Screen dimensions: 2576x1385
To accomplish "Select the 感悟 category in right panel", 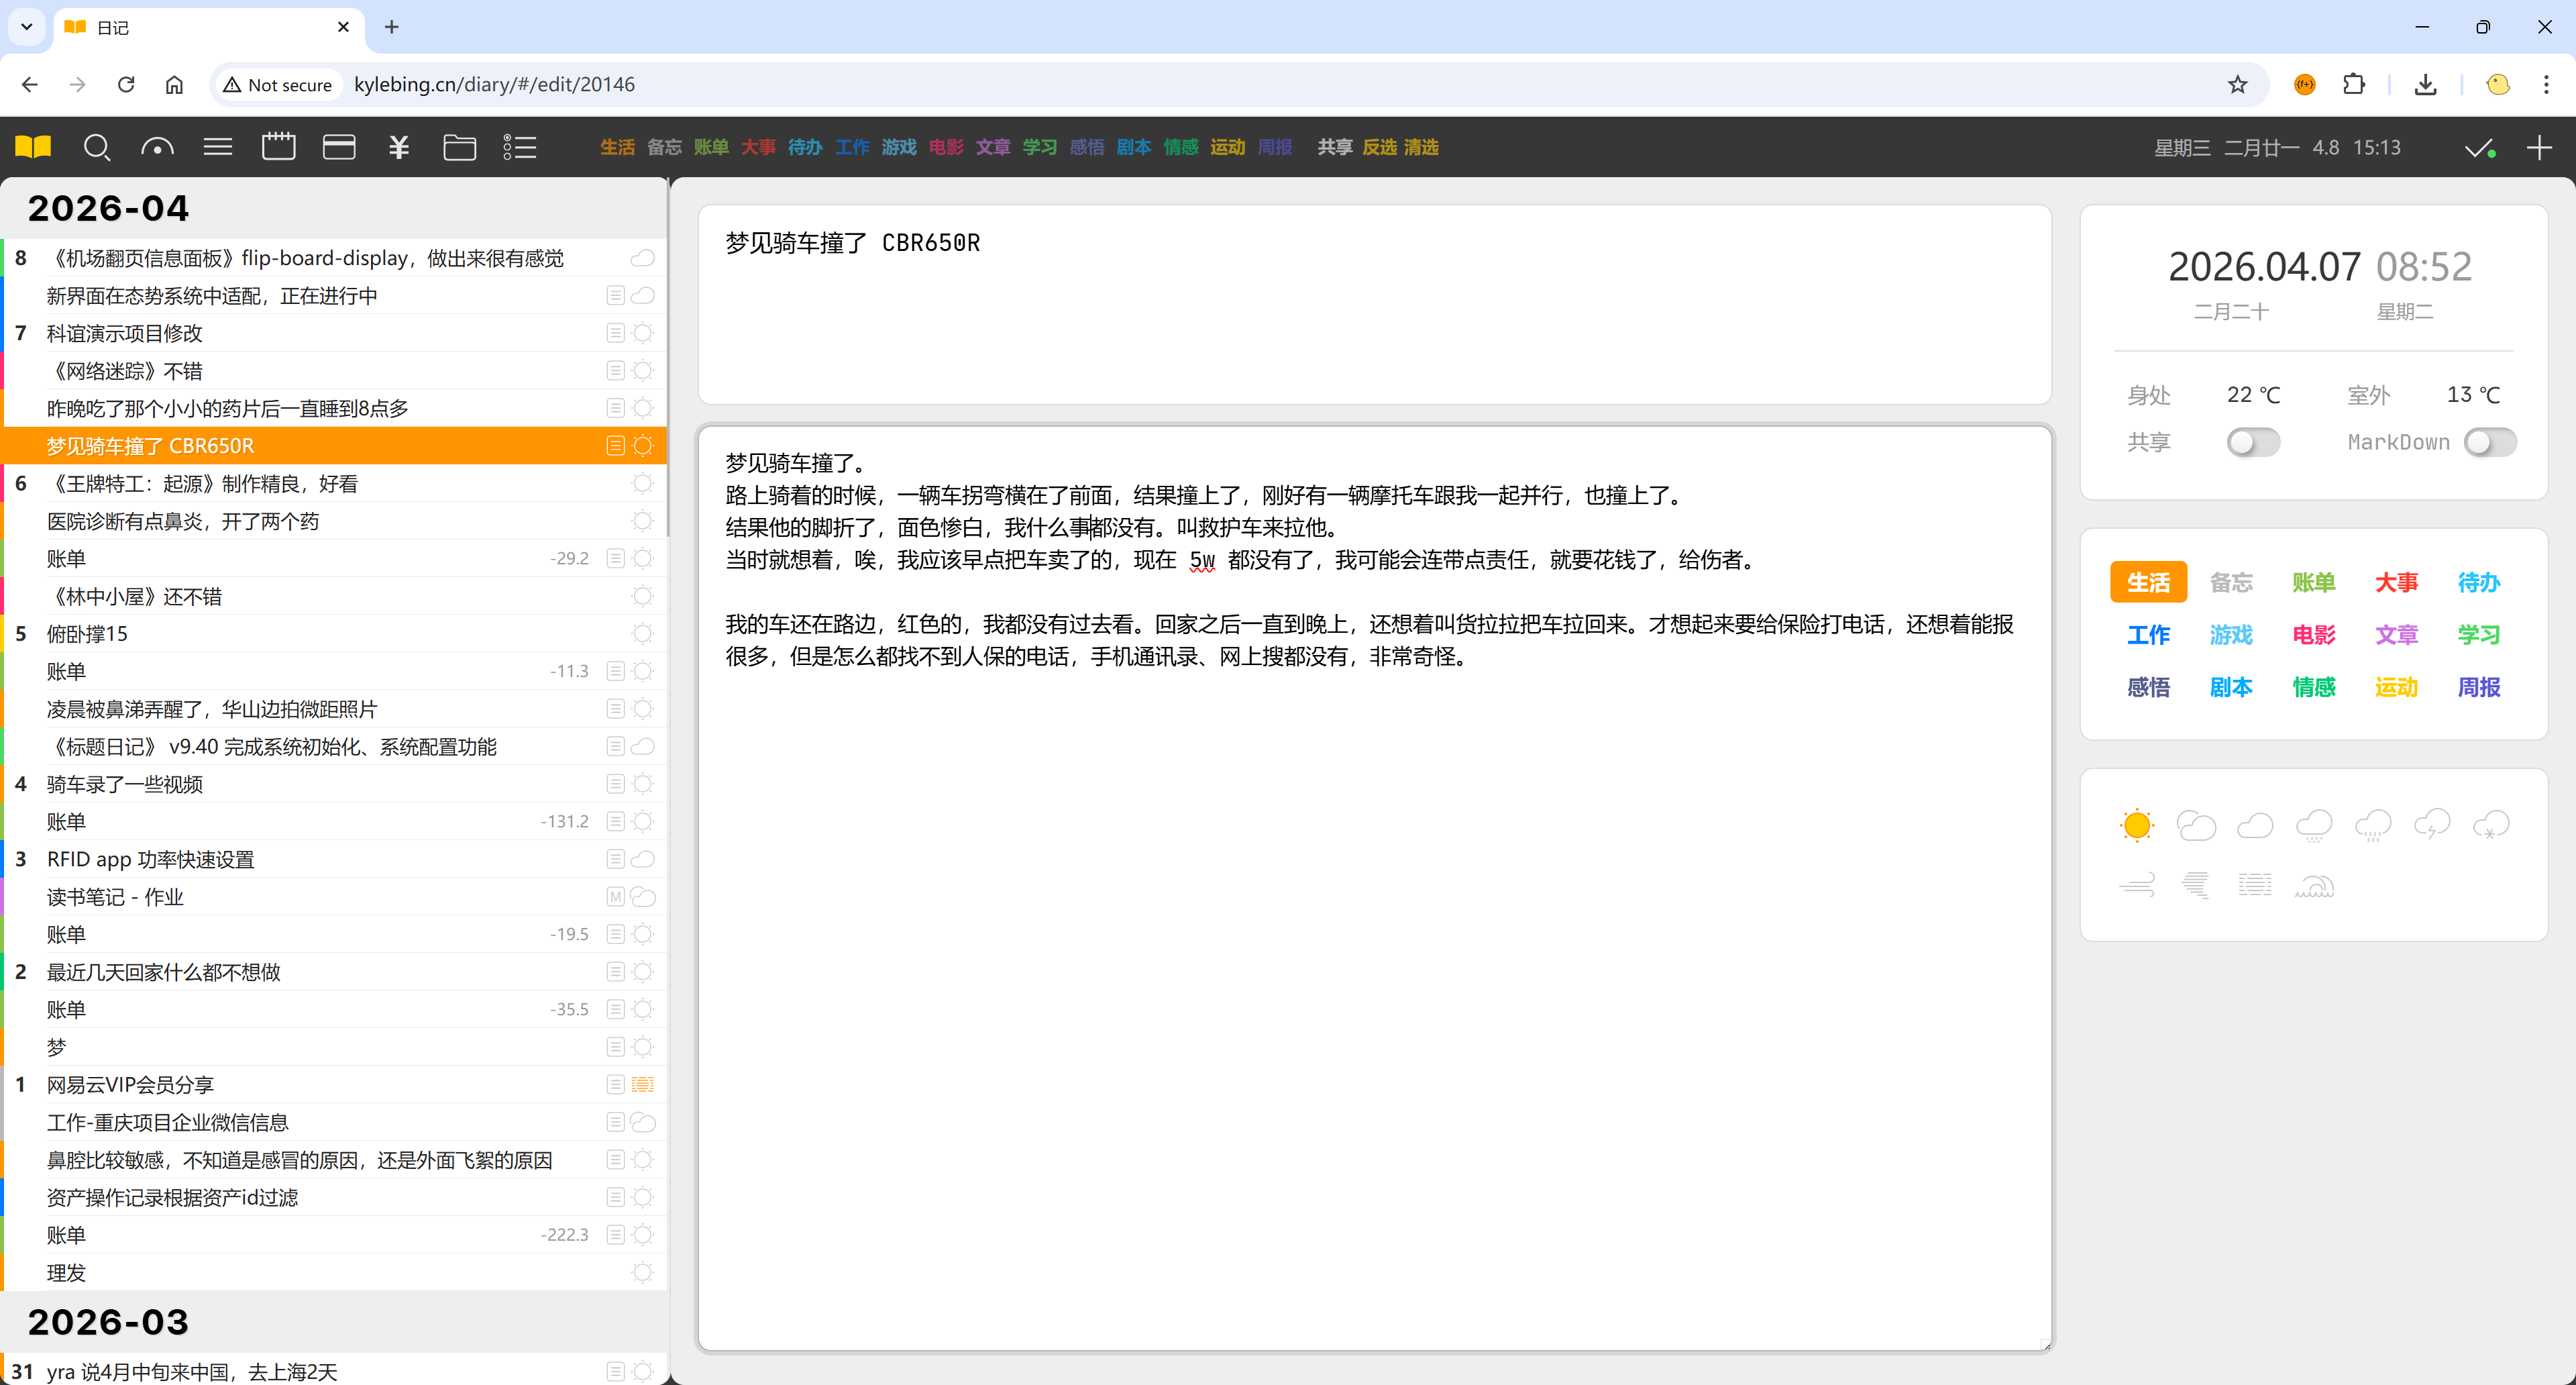I will pos(2148,687).
